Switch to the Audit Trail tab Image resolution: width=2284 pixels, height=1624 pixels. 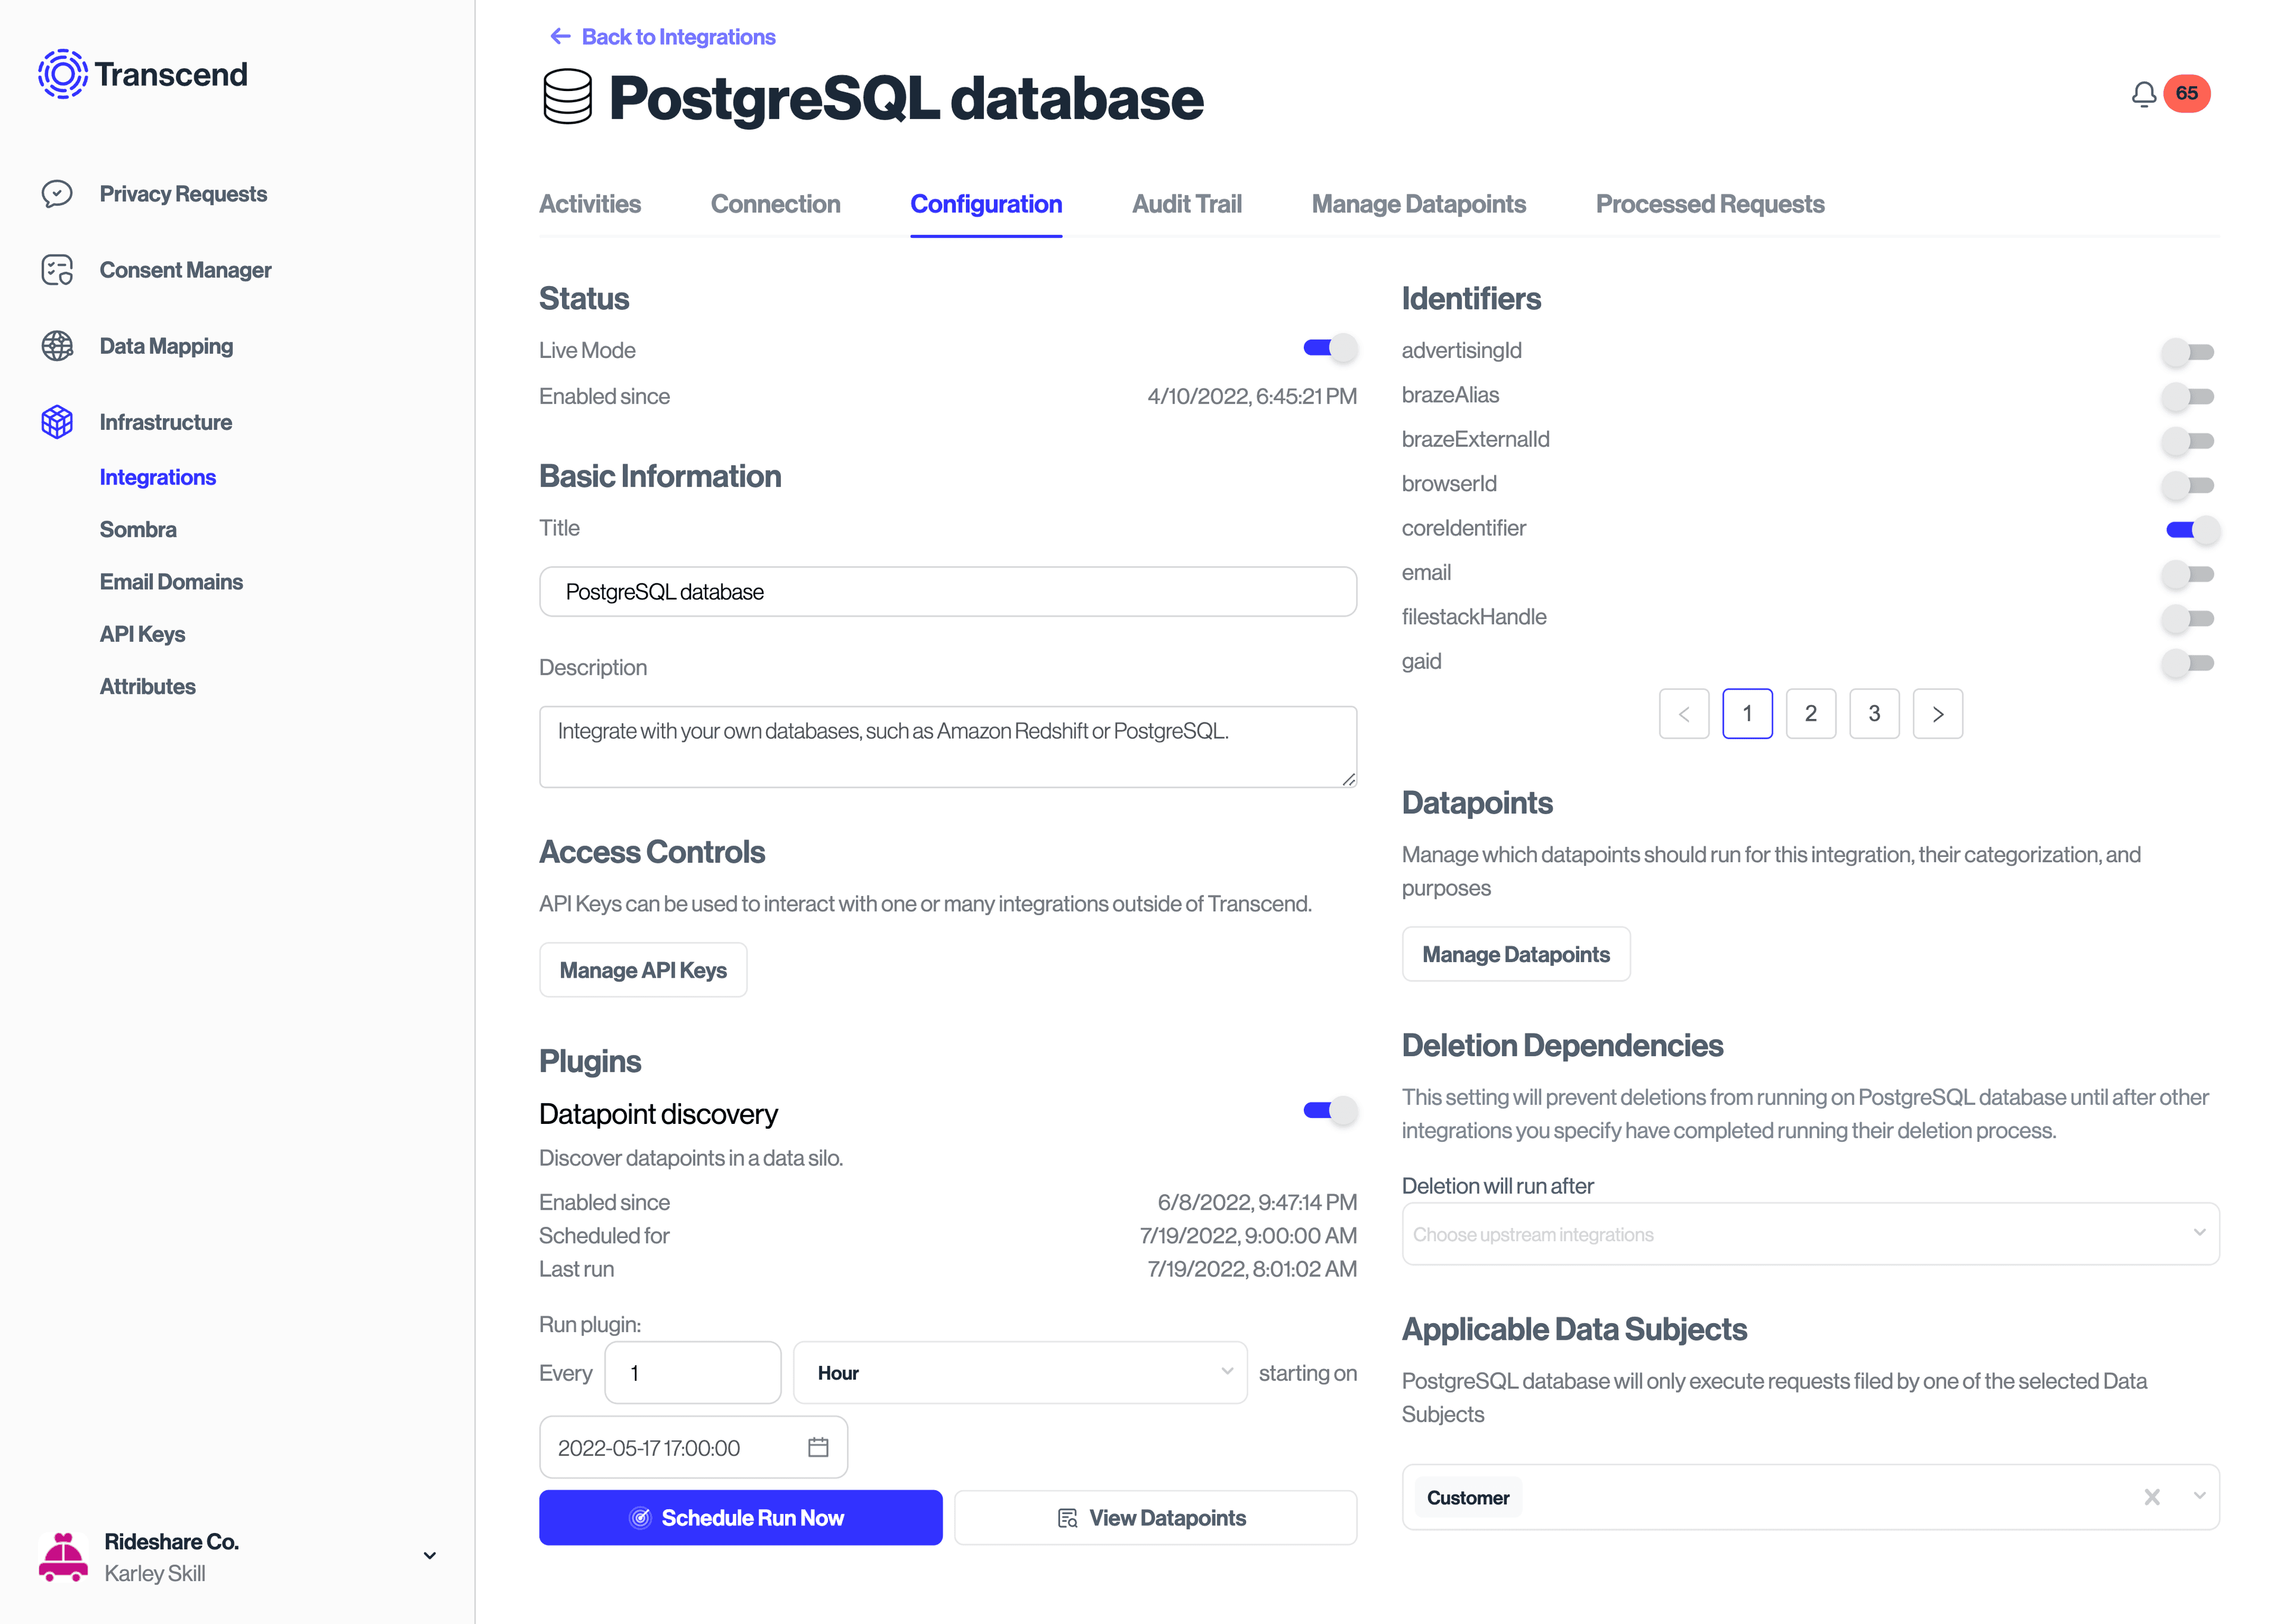[1187, 204]
